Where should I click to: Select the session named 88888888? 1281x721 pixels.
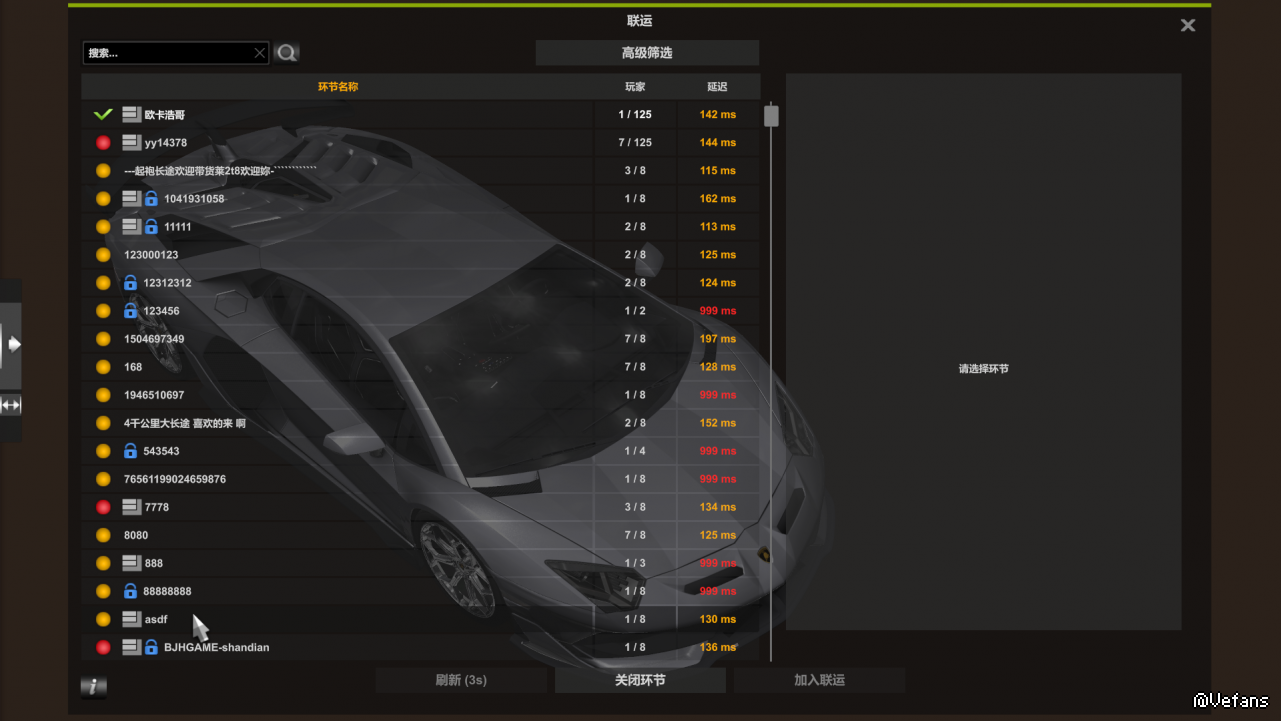tap(421, 591)
